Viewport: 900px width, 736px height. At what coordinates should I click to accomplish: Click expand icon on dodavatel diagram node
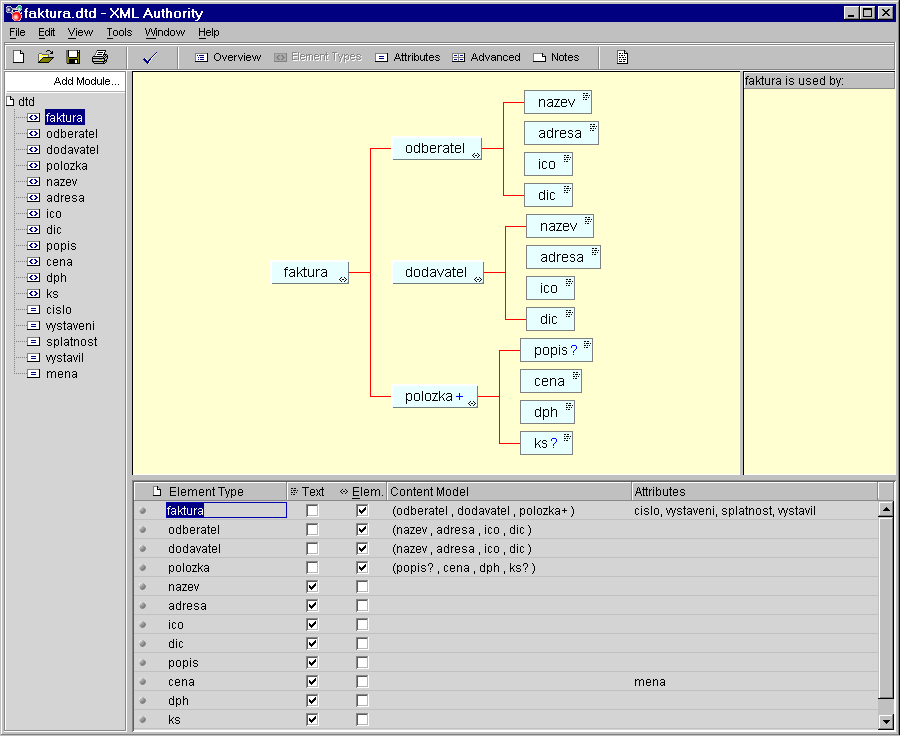tap(478, 279)
